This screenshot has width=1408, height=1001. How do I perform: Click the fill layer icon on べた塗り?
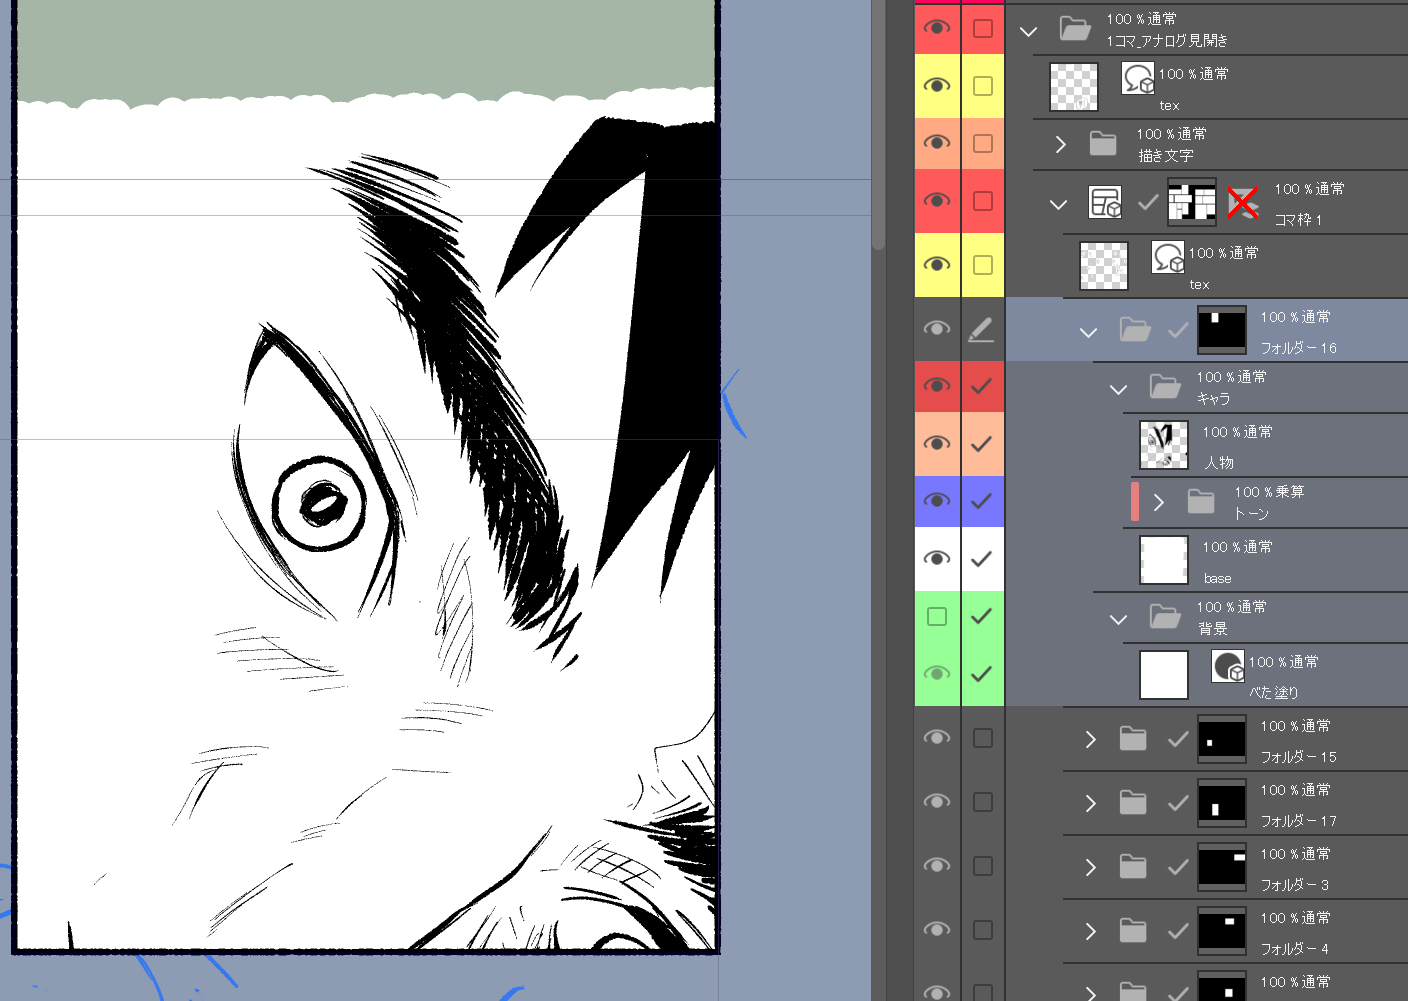pos(1227,666)
